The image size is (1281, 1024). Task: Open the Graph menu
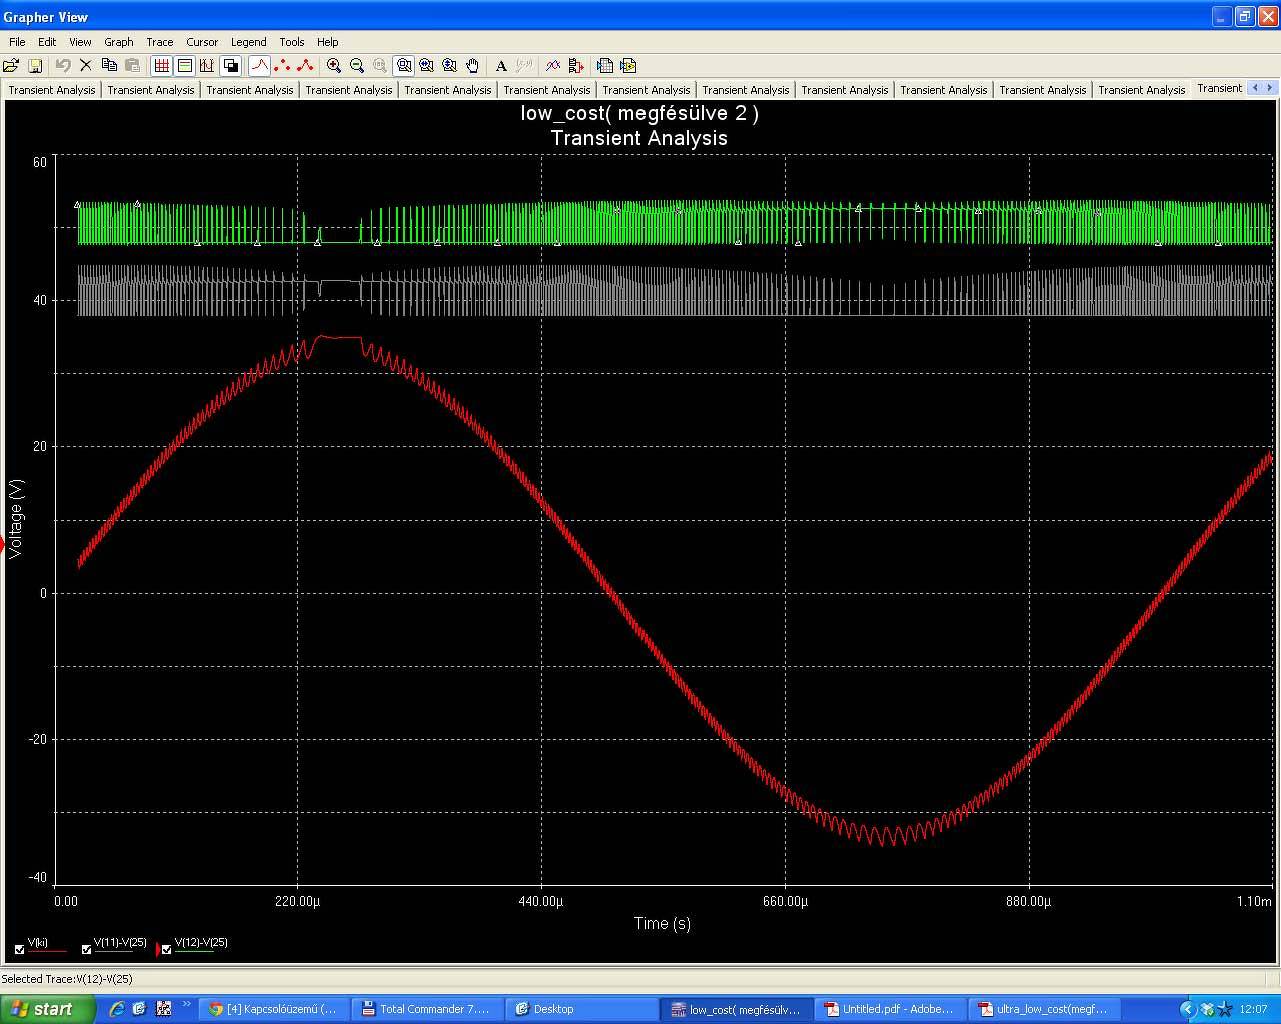tap(119, 42)
